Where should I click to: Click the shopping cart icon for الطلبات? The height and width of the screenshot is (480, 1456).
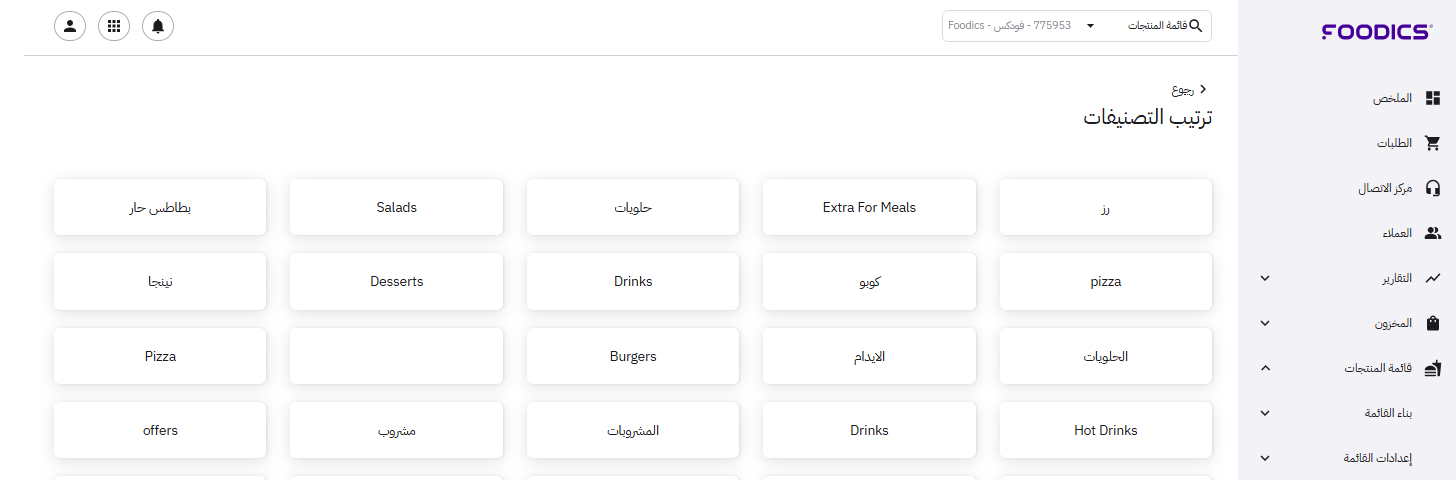click(x=1433, y=143)
